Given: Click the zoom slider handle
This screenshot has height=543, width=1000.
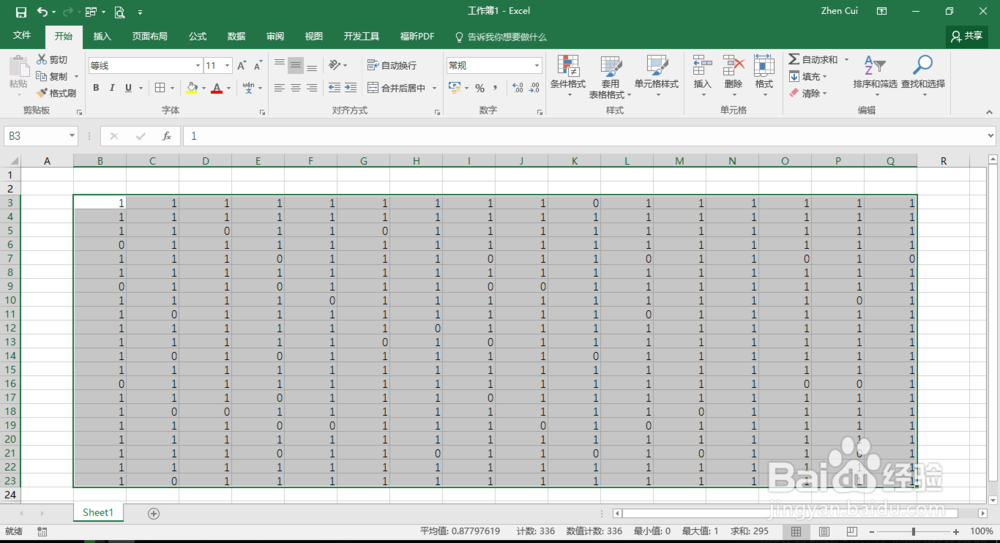Looking at the screenshot, I should tap(913, 532).
